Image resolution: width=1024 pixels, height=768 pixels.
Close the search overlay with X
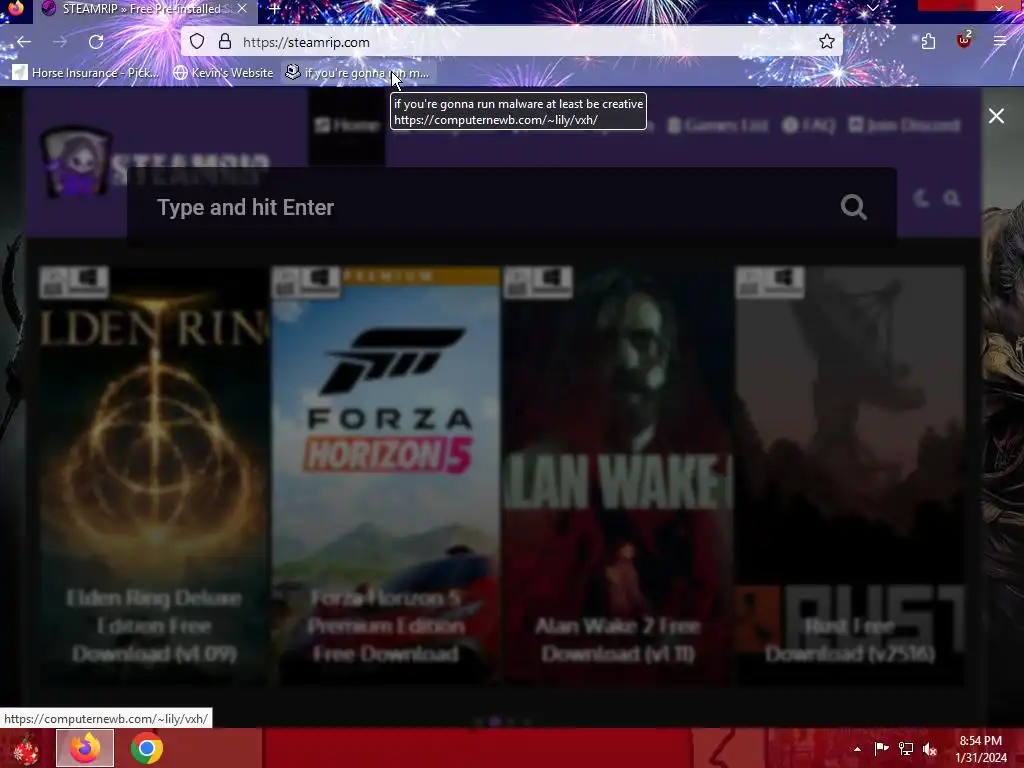tap(997, 116)
